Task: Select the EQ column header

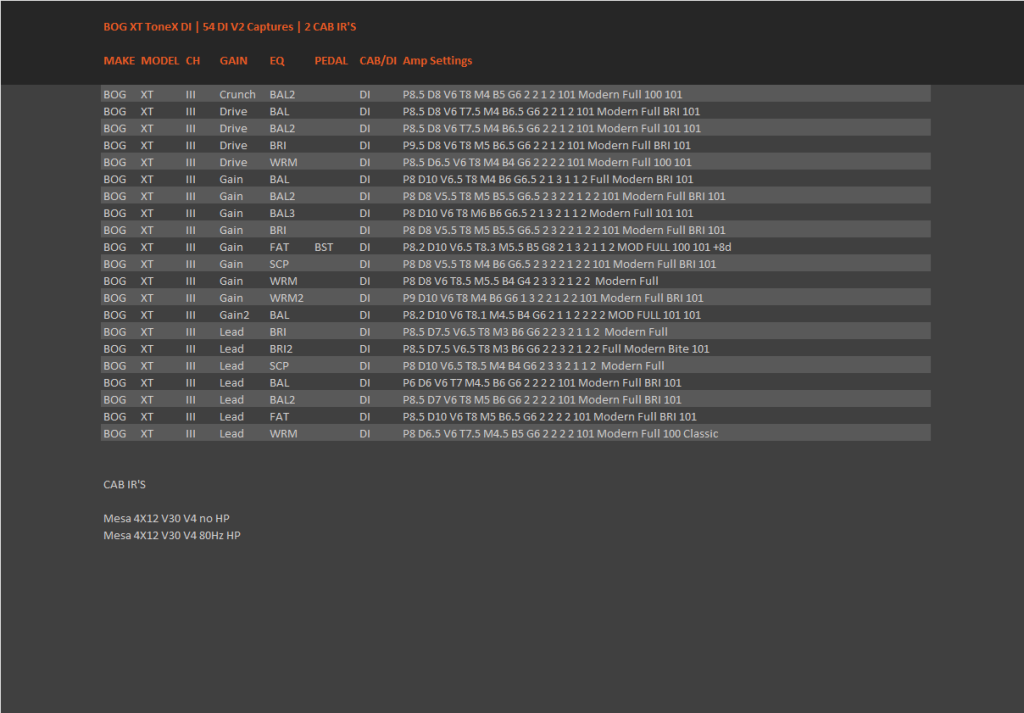Action: point(277,61)
